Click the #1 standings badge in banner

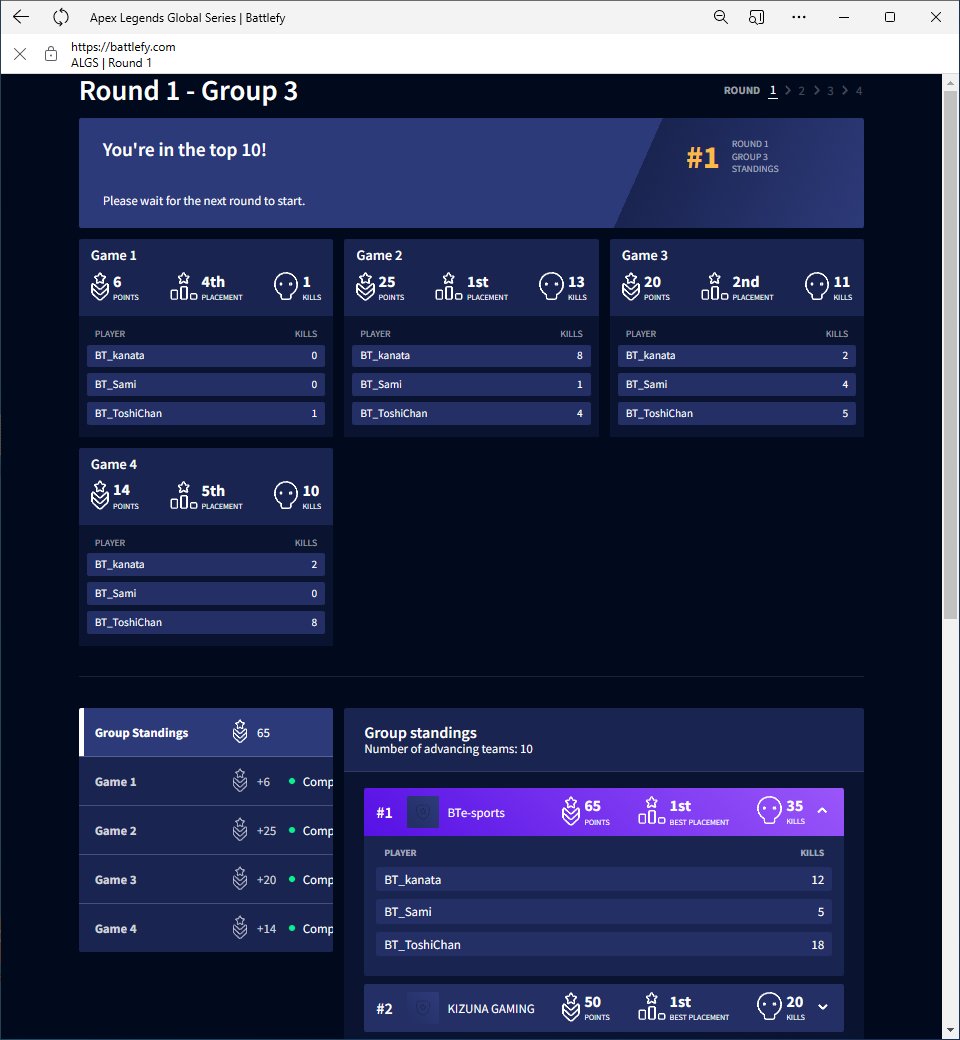703,158
